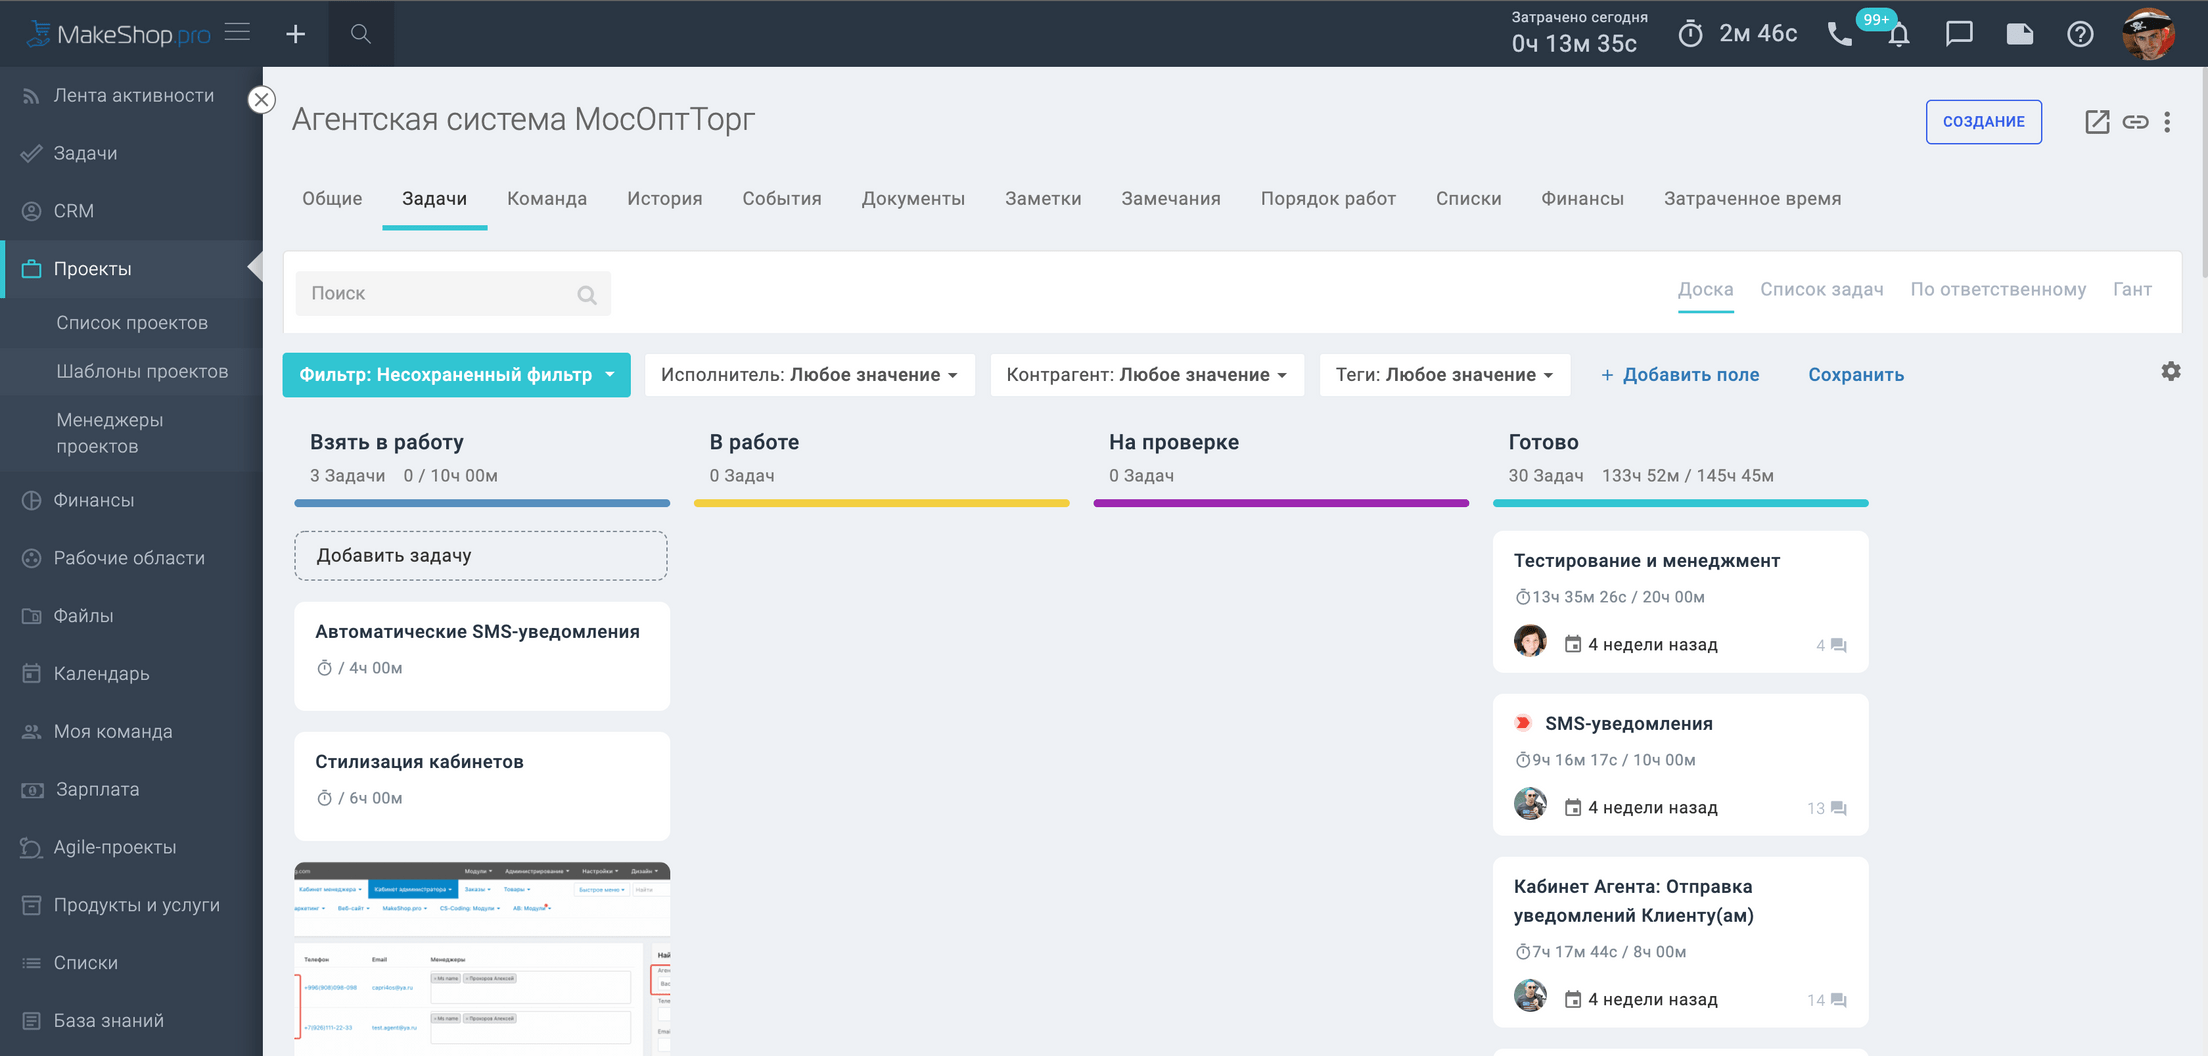Go to Лента активности in sidebar
Image resolution: width=2208 pixels, height=1056 pixels.
[x=131, y=95]
